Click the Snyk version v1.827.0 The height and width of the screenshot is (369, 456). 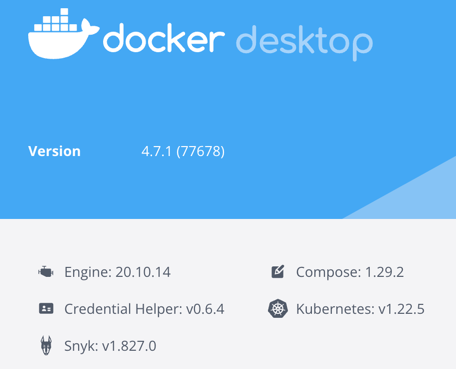point(129,346)
